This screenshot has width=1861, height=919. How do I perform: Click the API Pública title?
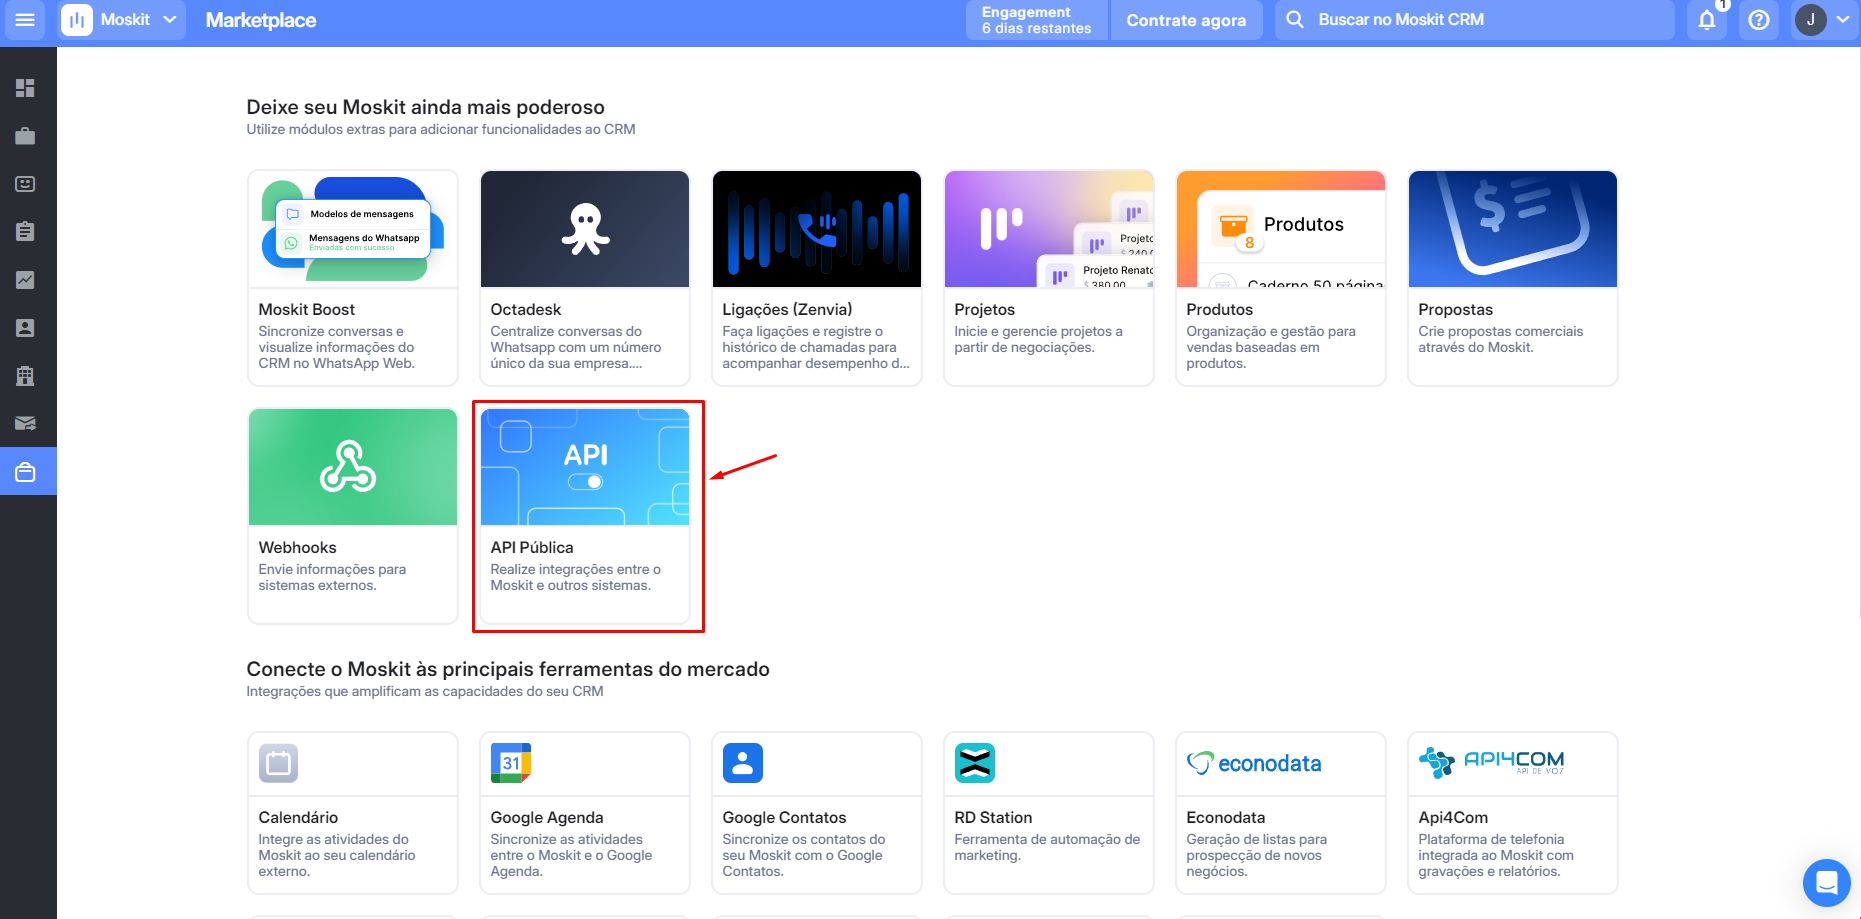point(532,548)
